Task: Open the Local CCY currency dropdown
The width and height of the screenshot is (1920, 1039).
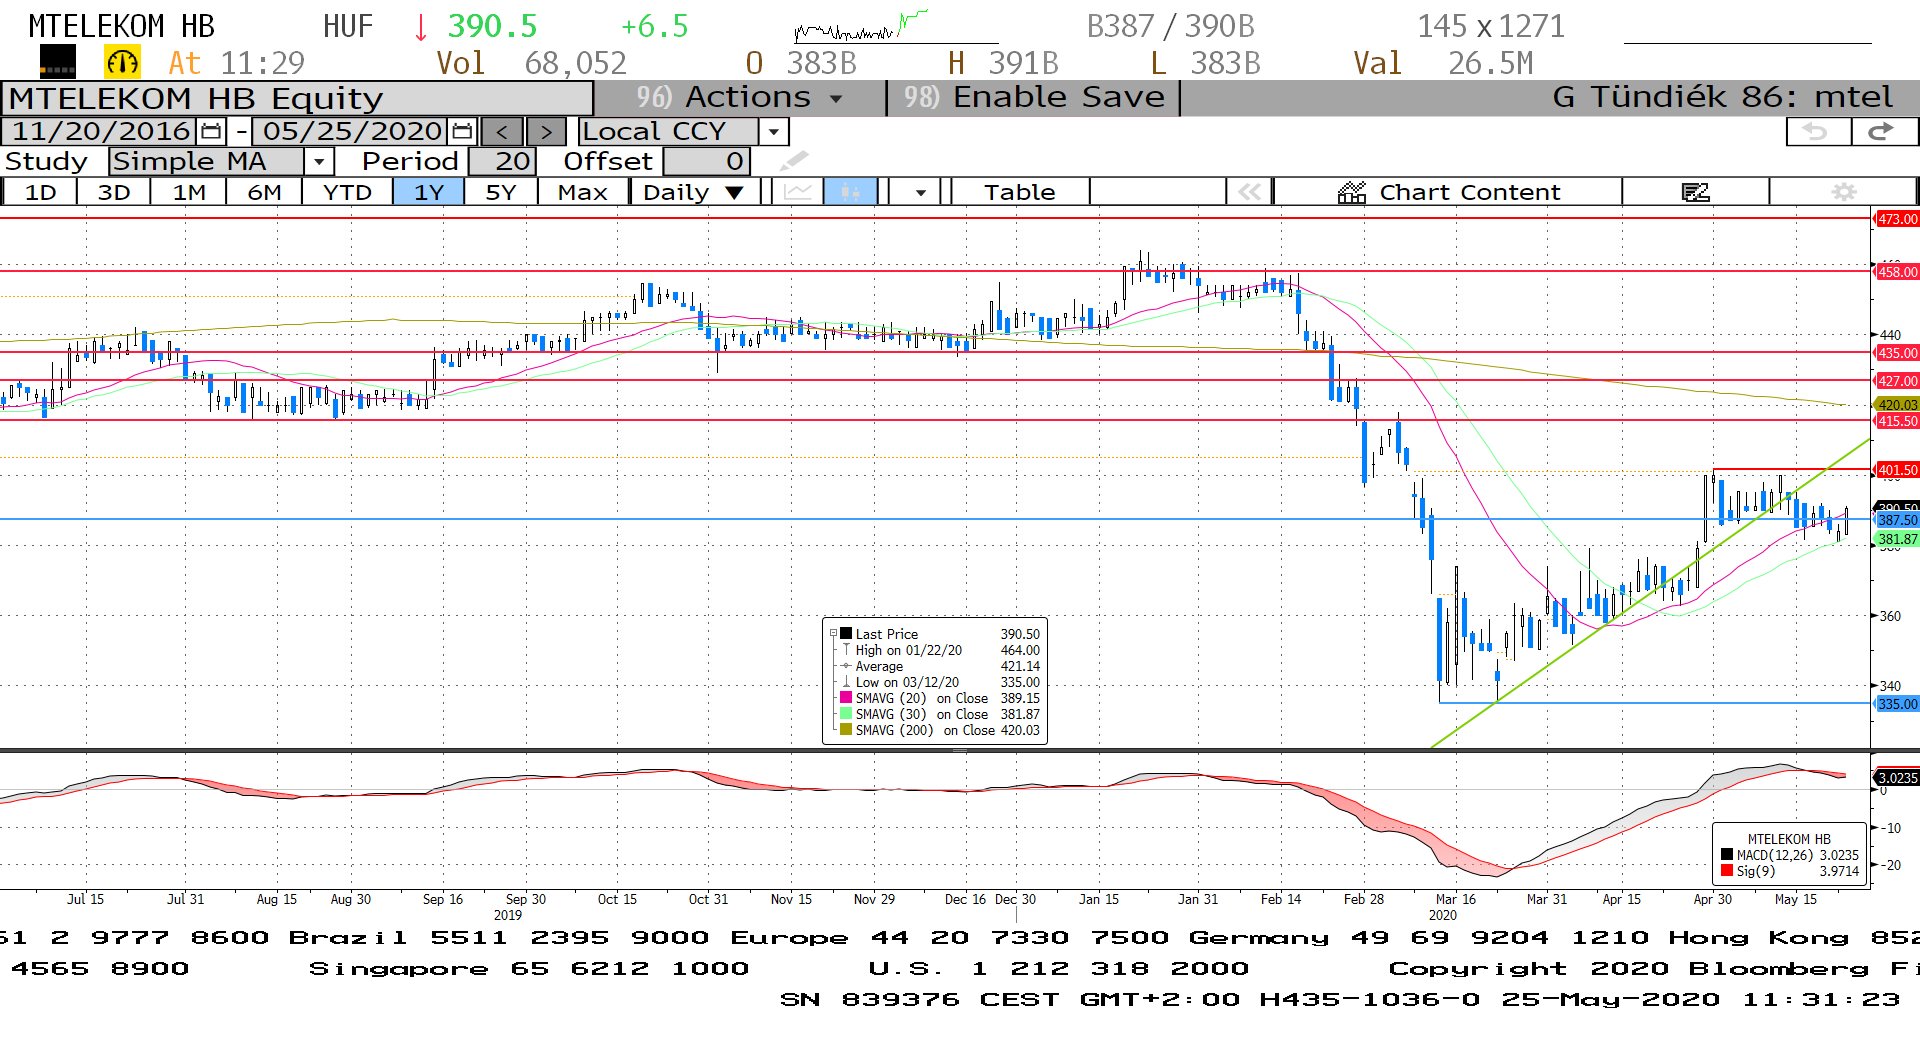Action: click(773, 132)
